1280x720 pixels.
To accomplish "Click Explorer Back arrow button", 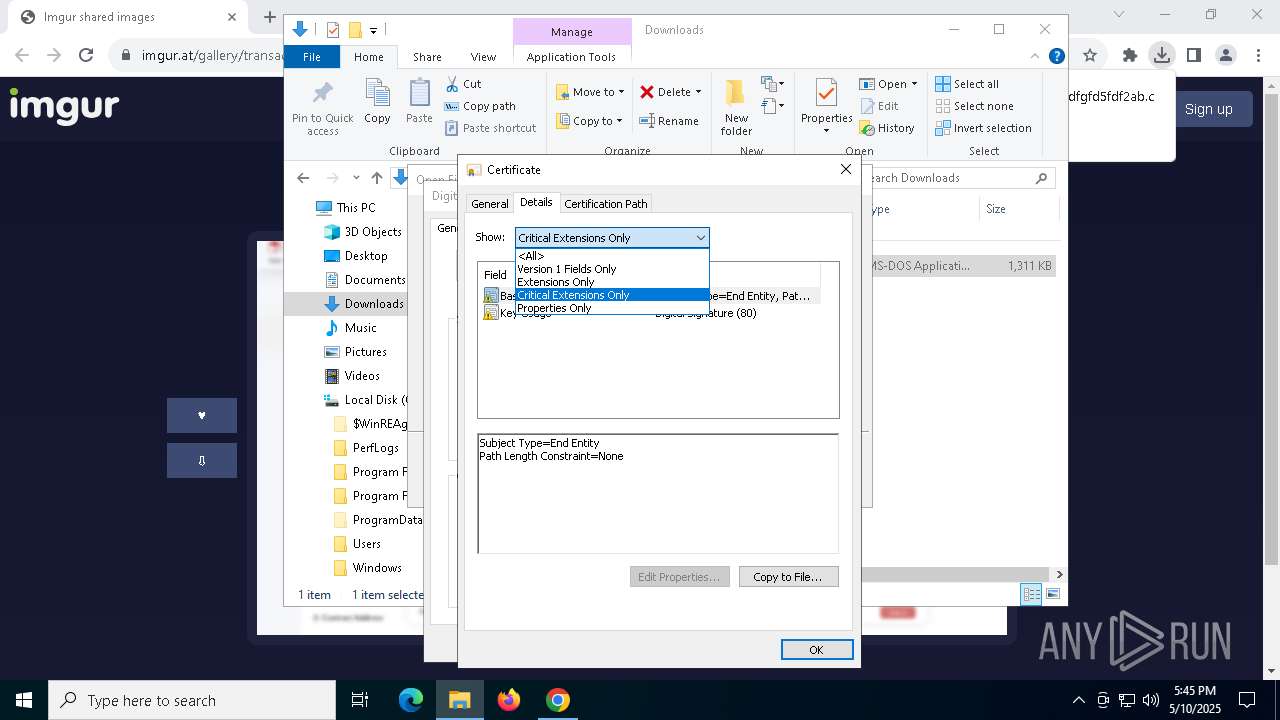I will tap(303, 178).
